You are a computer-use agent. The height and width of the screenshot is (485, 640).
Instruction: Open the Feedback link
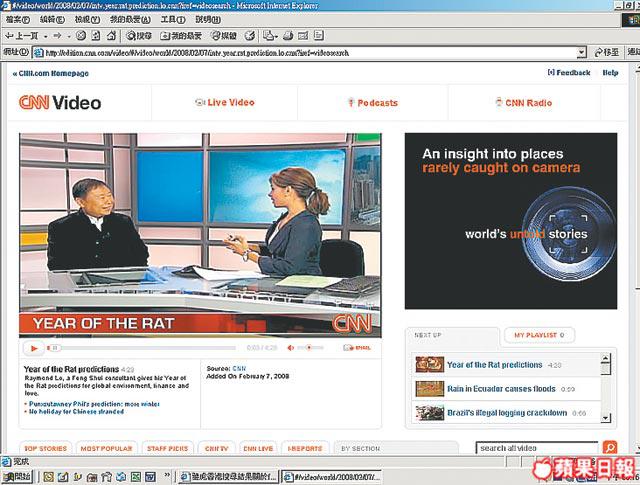[569, 73]
